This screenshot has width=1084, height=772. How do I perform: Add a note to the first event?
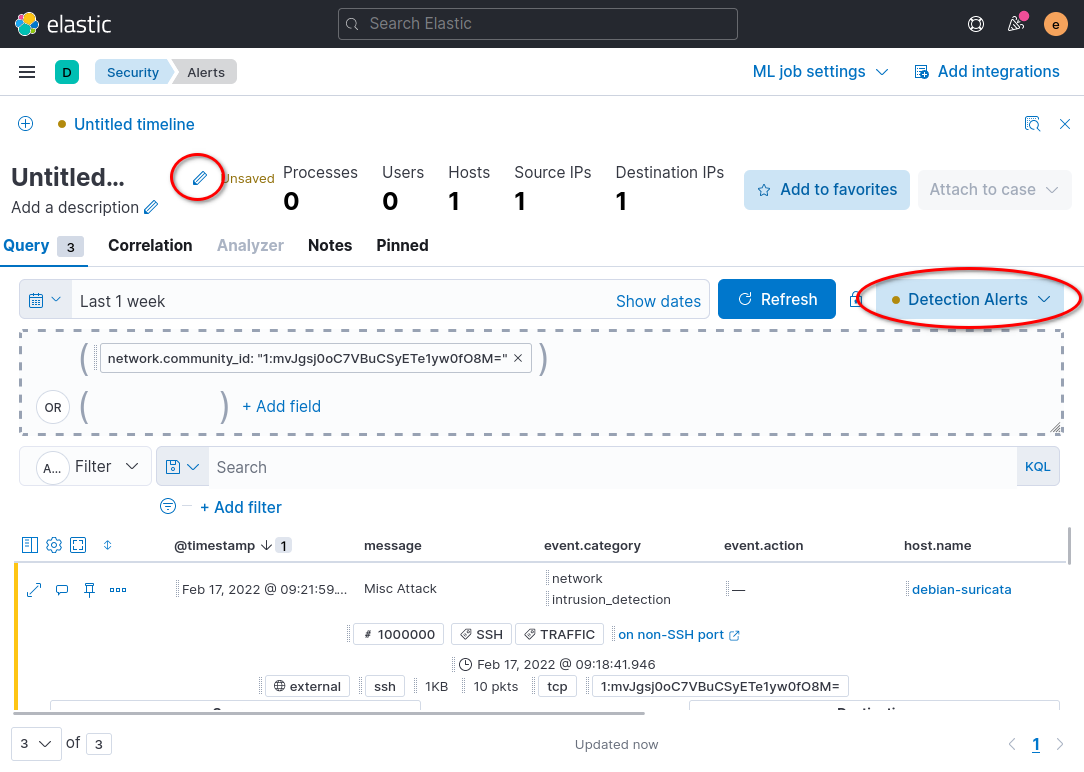(62, 590)
